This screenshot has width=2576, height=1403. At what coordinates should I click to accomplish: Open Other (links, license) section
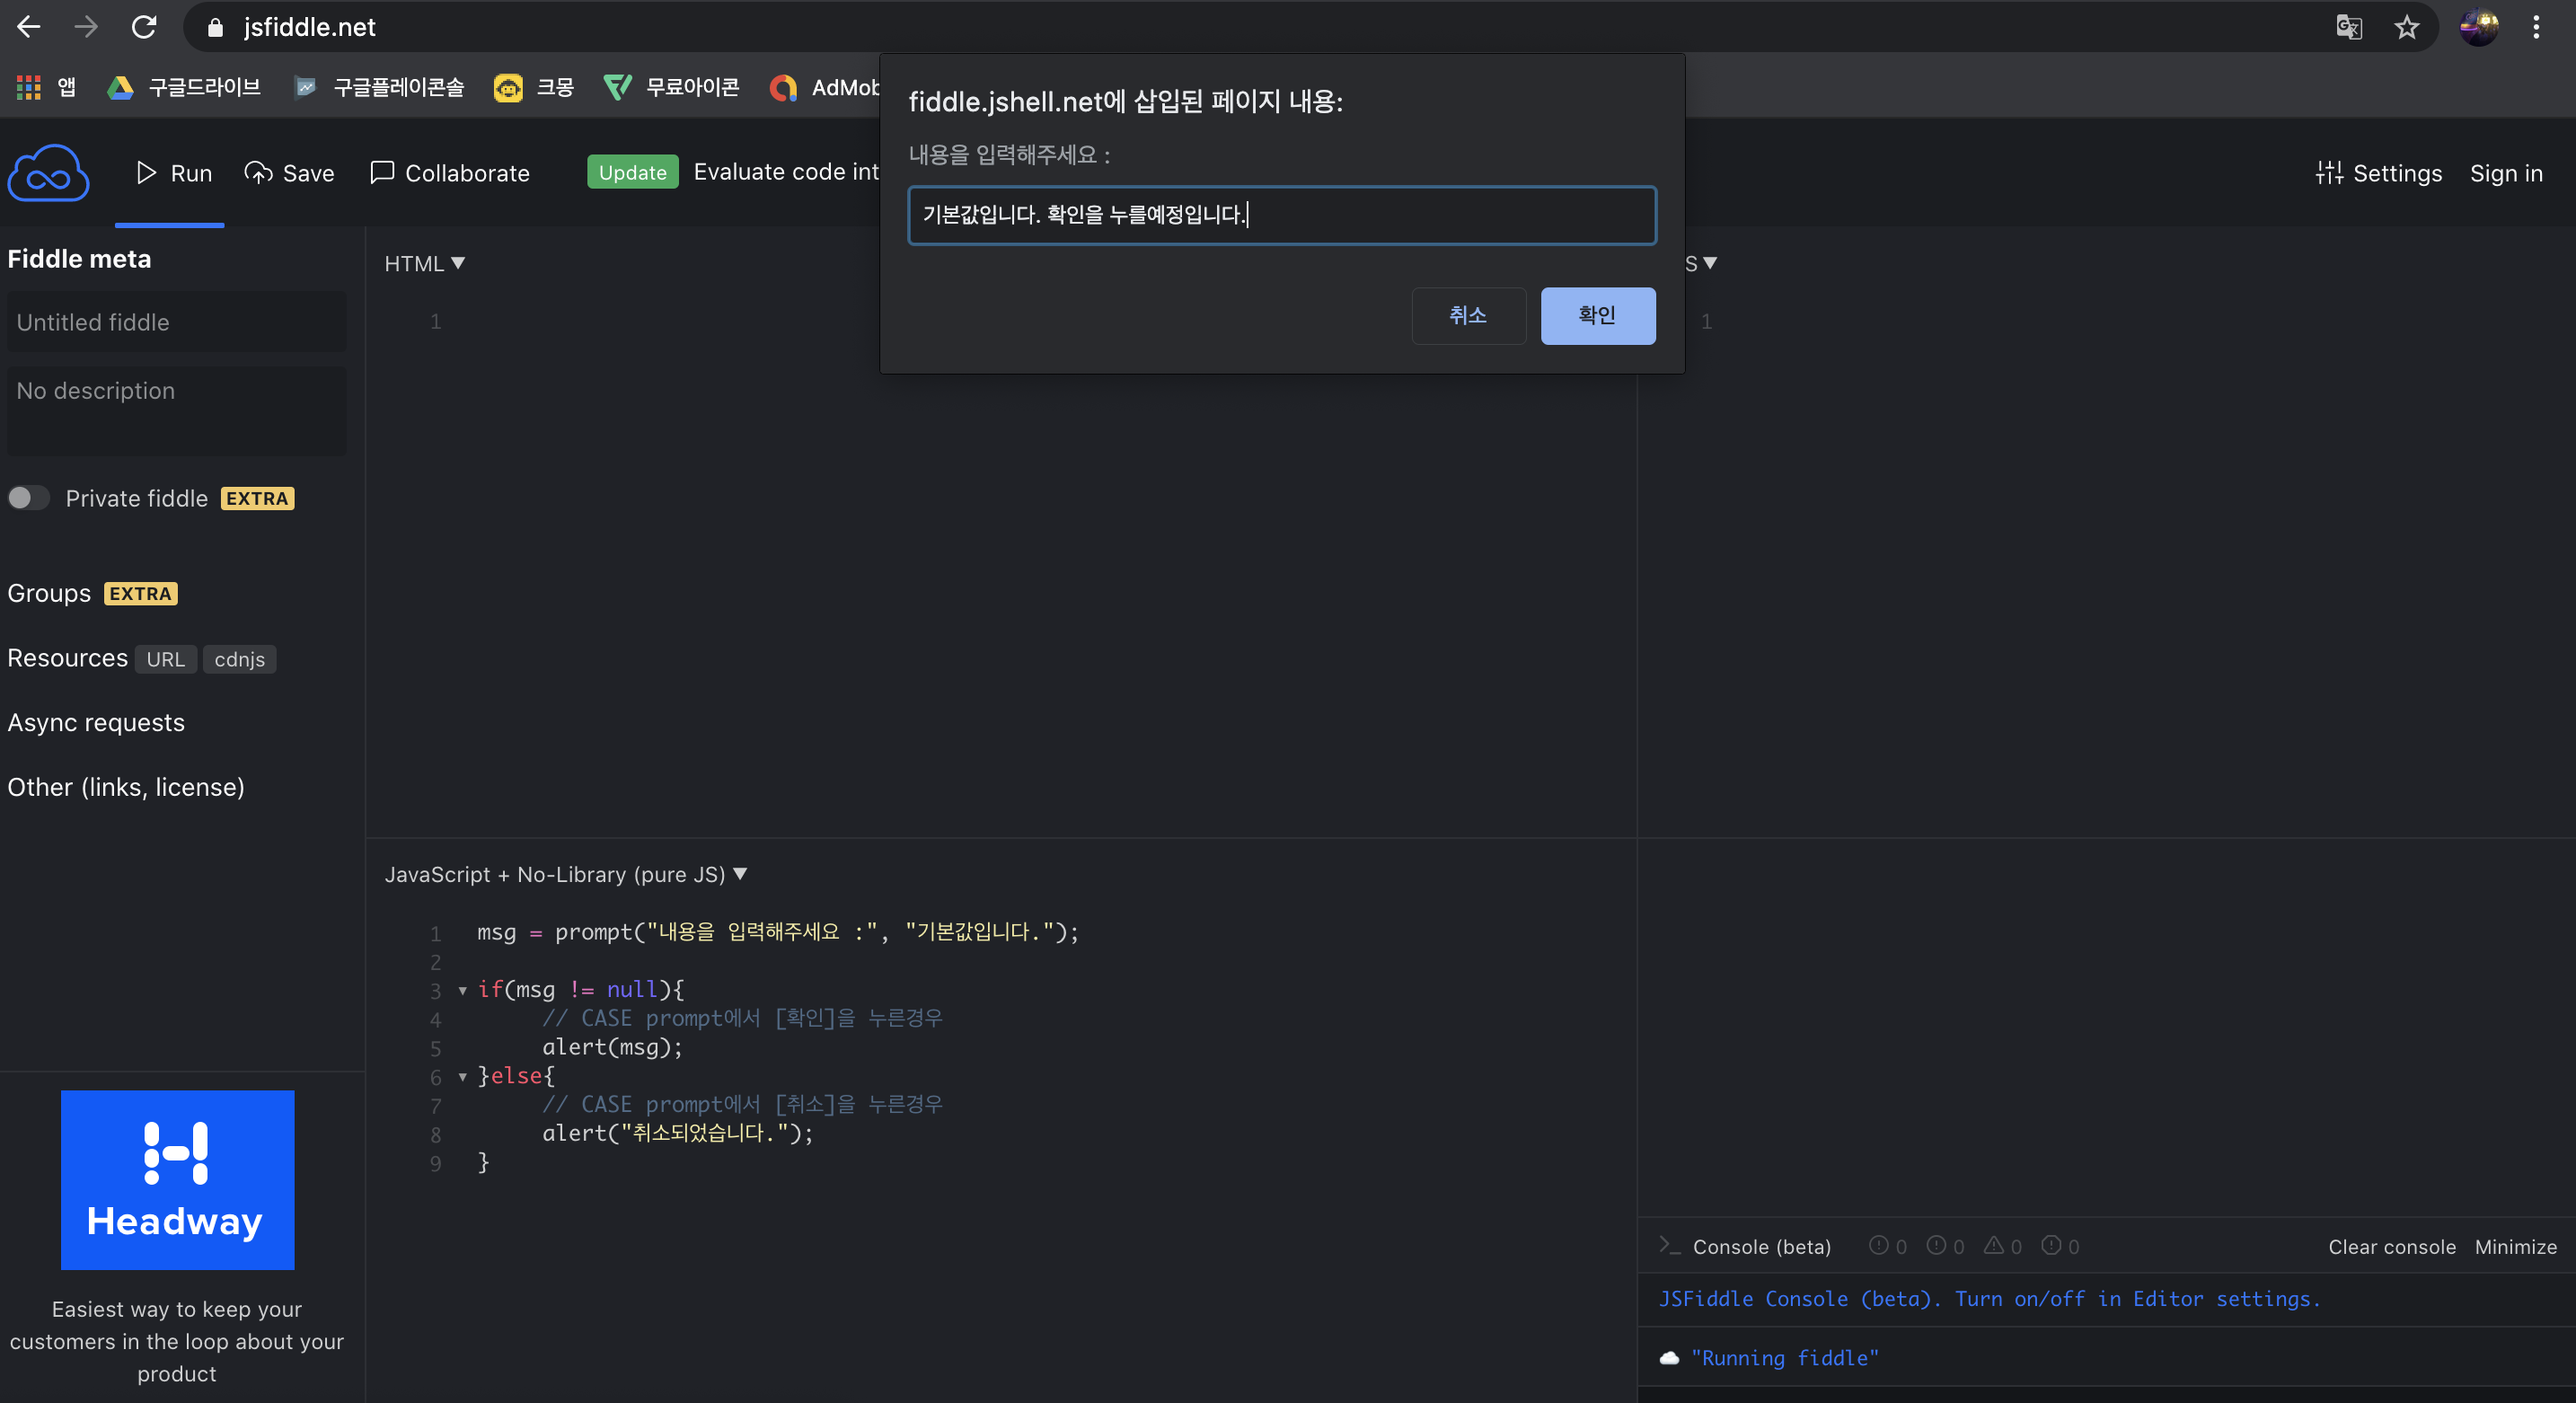tap(126, 787)
